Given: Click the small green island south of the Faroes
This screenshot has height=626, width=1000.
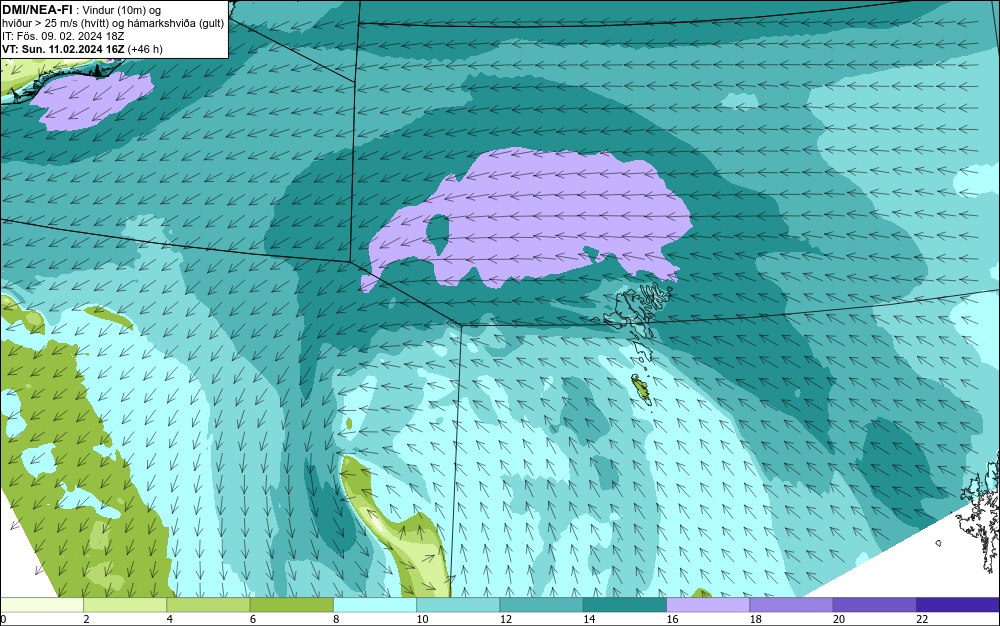Looking at the screenshot, I should [641, 388].
